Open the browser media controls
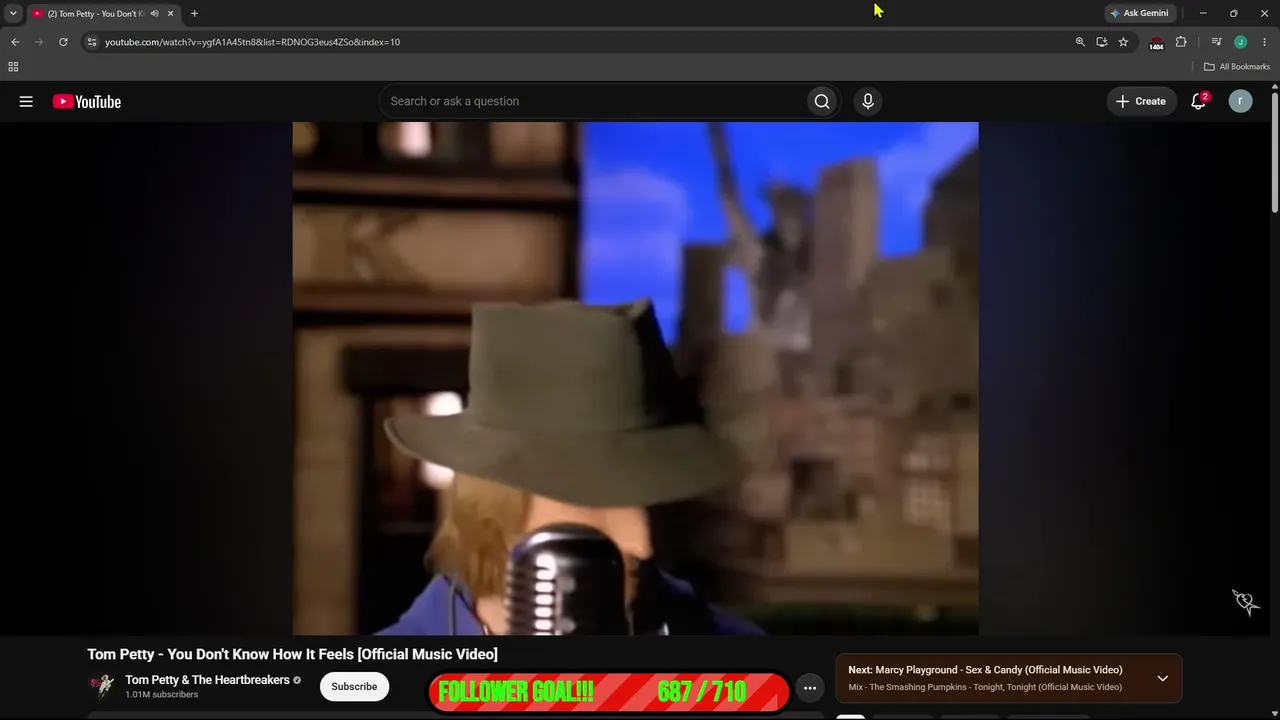The height and width of the screenshot is (720, 1280). click(1216, 42)
